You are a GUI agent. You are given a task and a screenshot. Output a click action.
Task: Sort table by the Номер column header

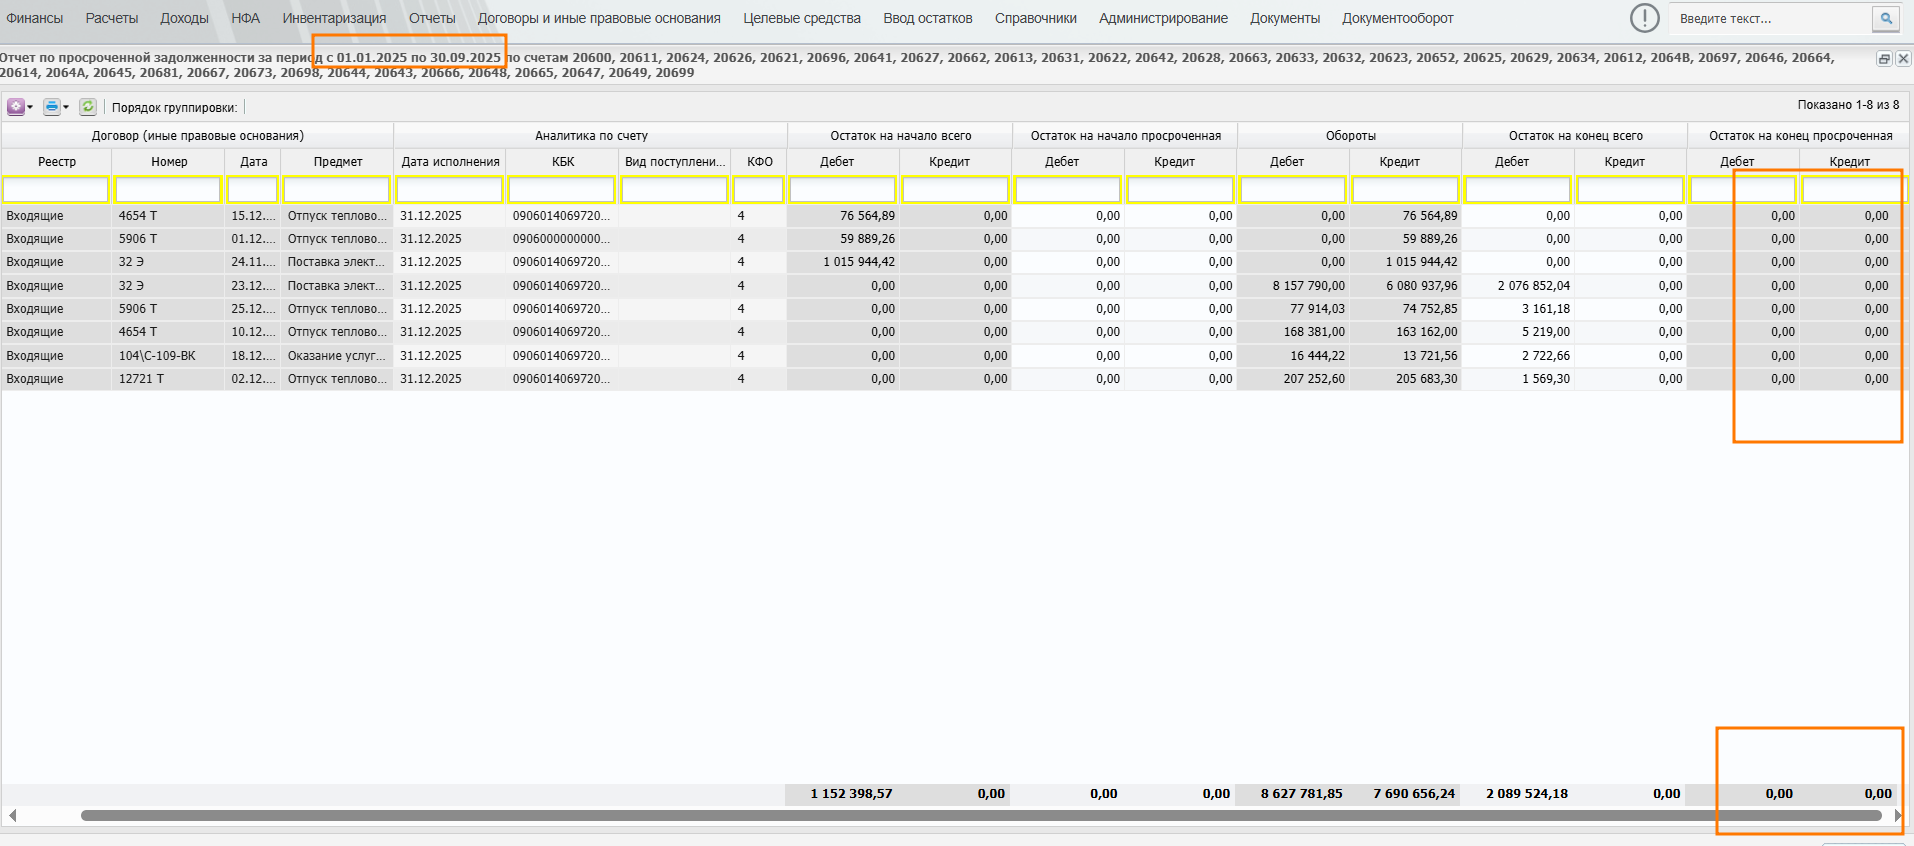[169, 161]
